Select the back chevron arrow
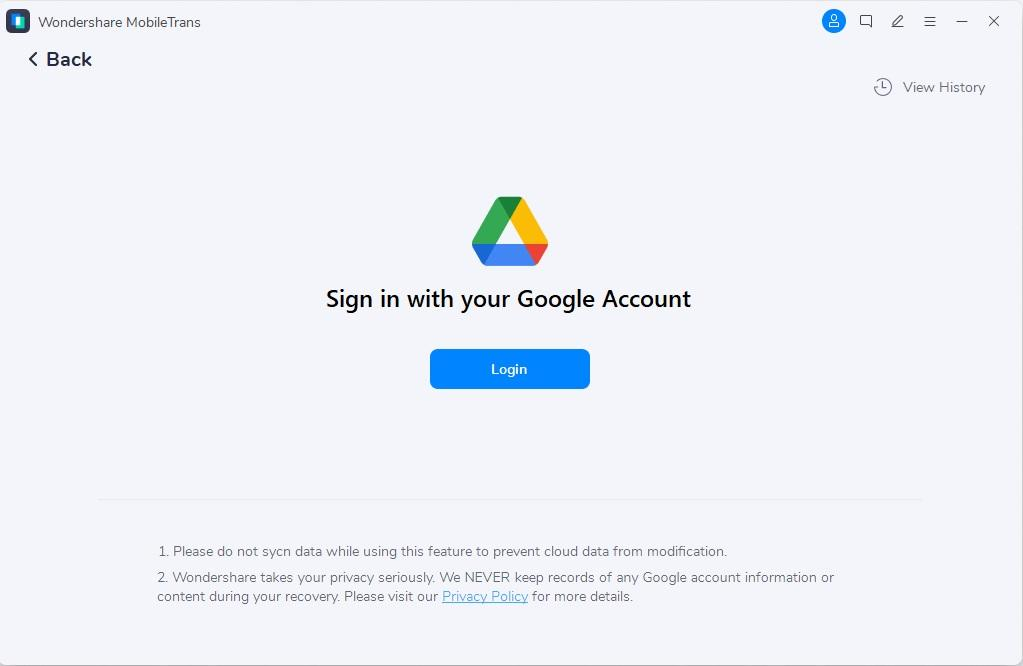 (33, 60)
